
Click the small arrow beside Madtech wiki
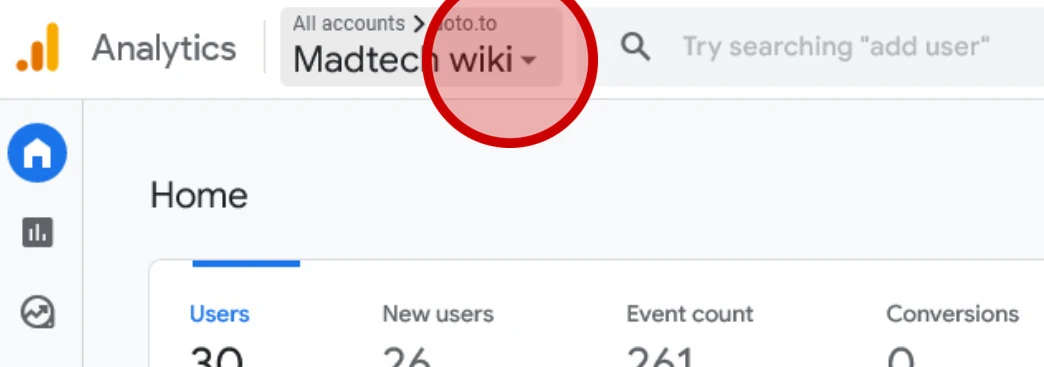[x=528, y=61]
